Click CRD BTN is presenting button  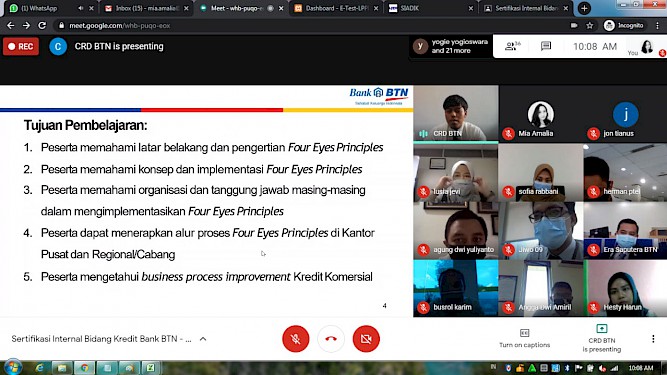click(x=601, y=338)
